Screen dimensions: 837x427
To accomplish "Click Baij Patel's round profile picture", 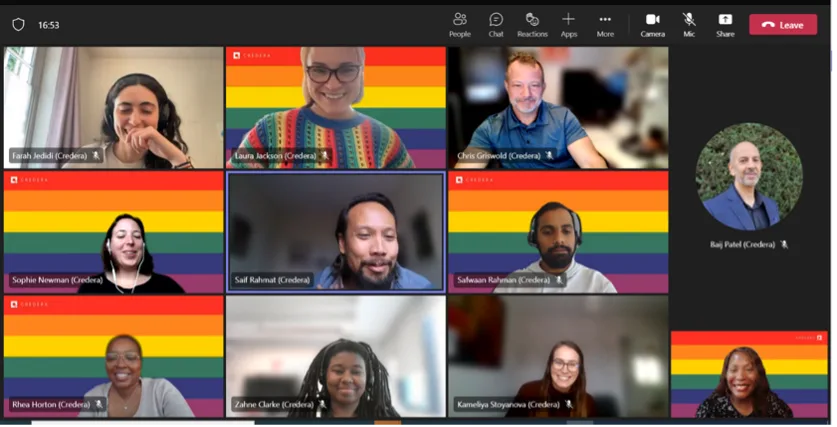I will (x=749, y=177).
